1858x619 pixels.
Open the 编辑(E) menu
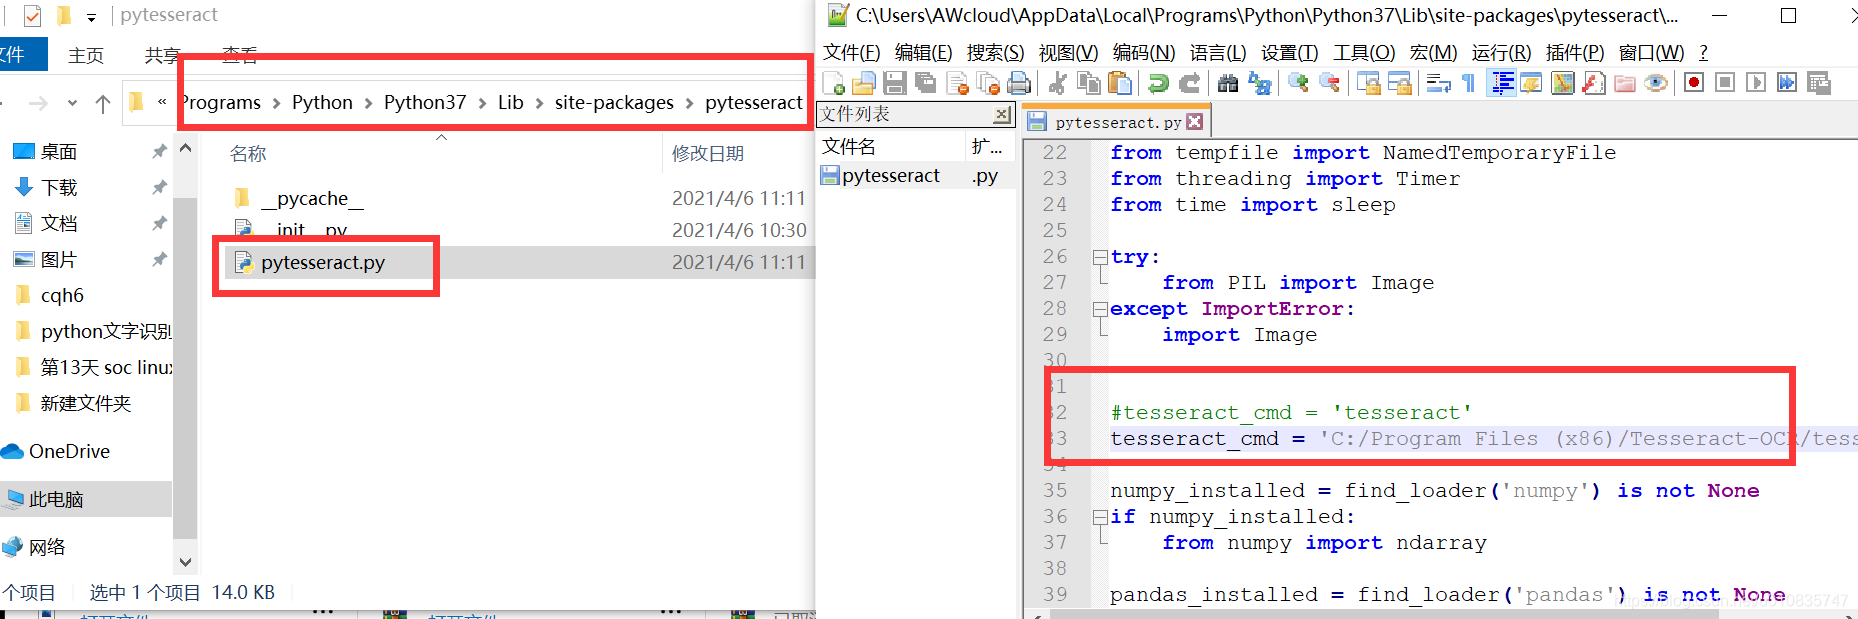click(923, 53)
